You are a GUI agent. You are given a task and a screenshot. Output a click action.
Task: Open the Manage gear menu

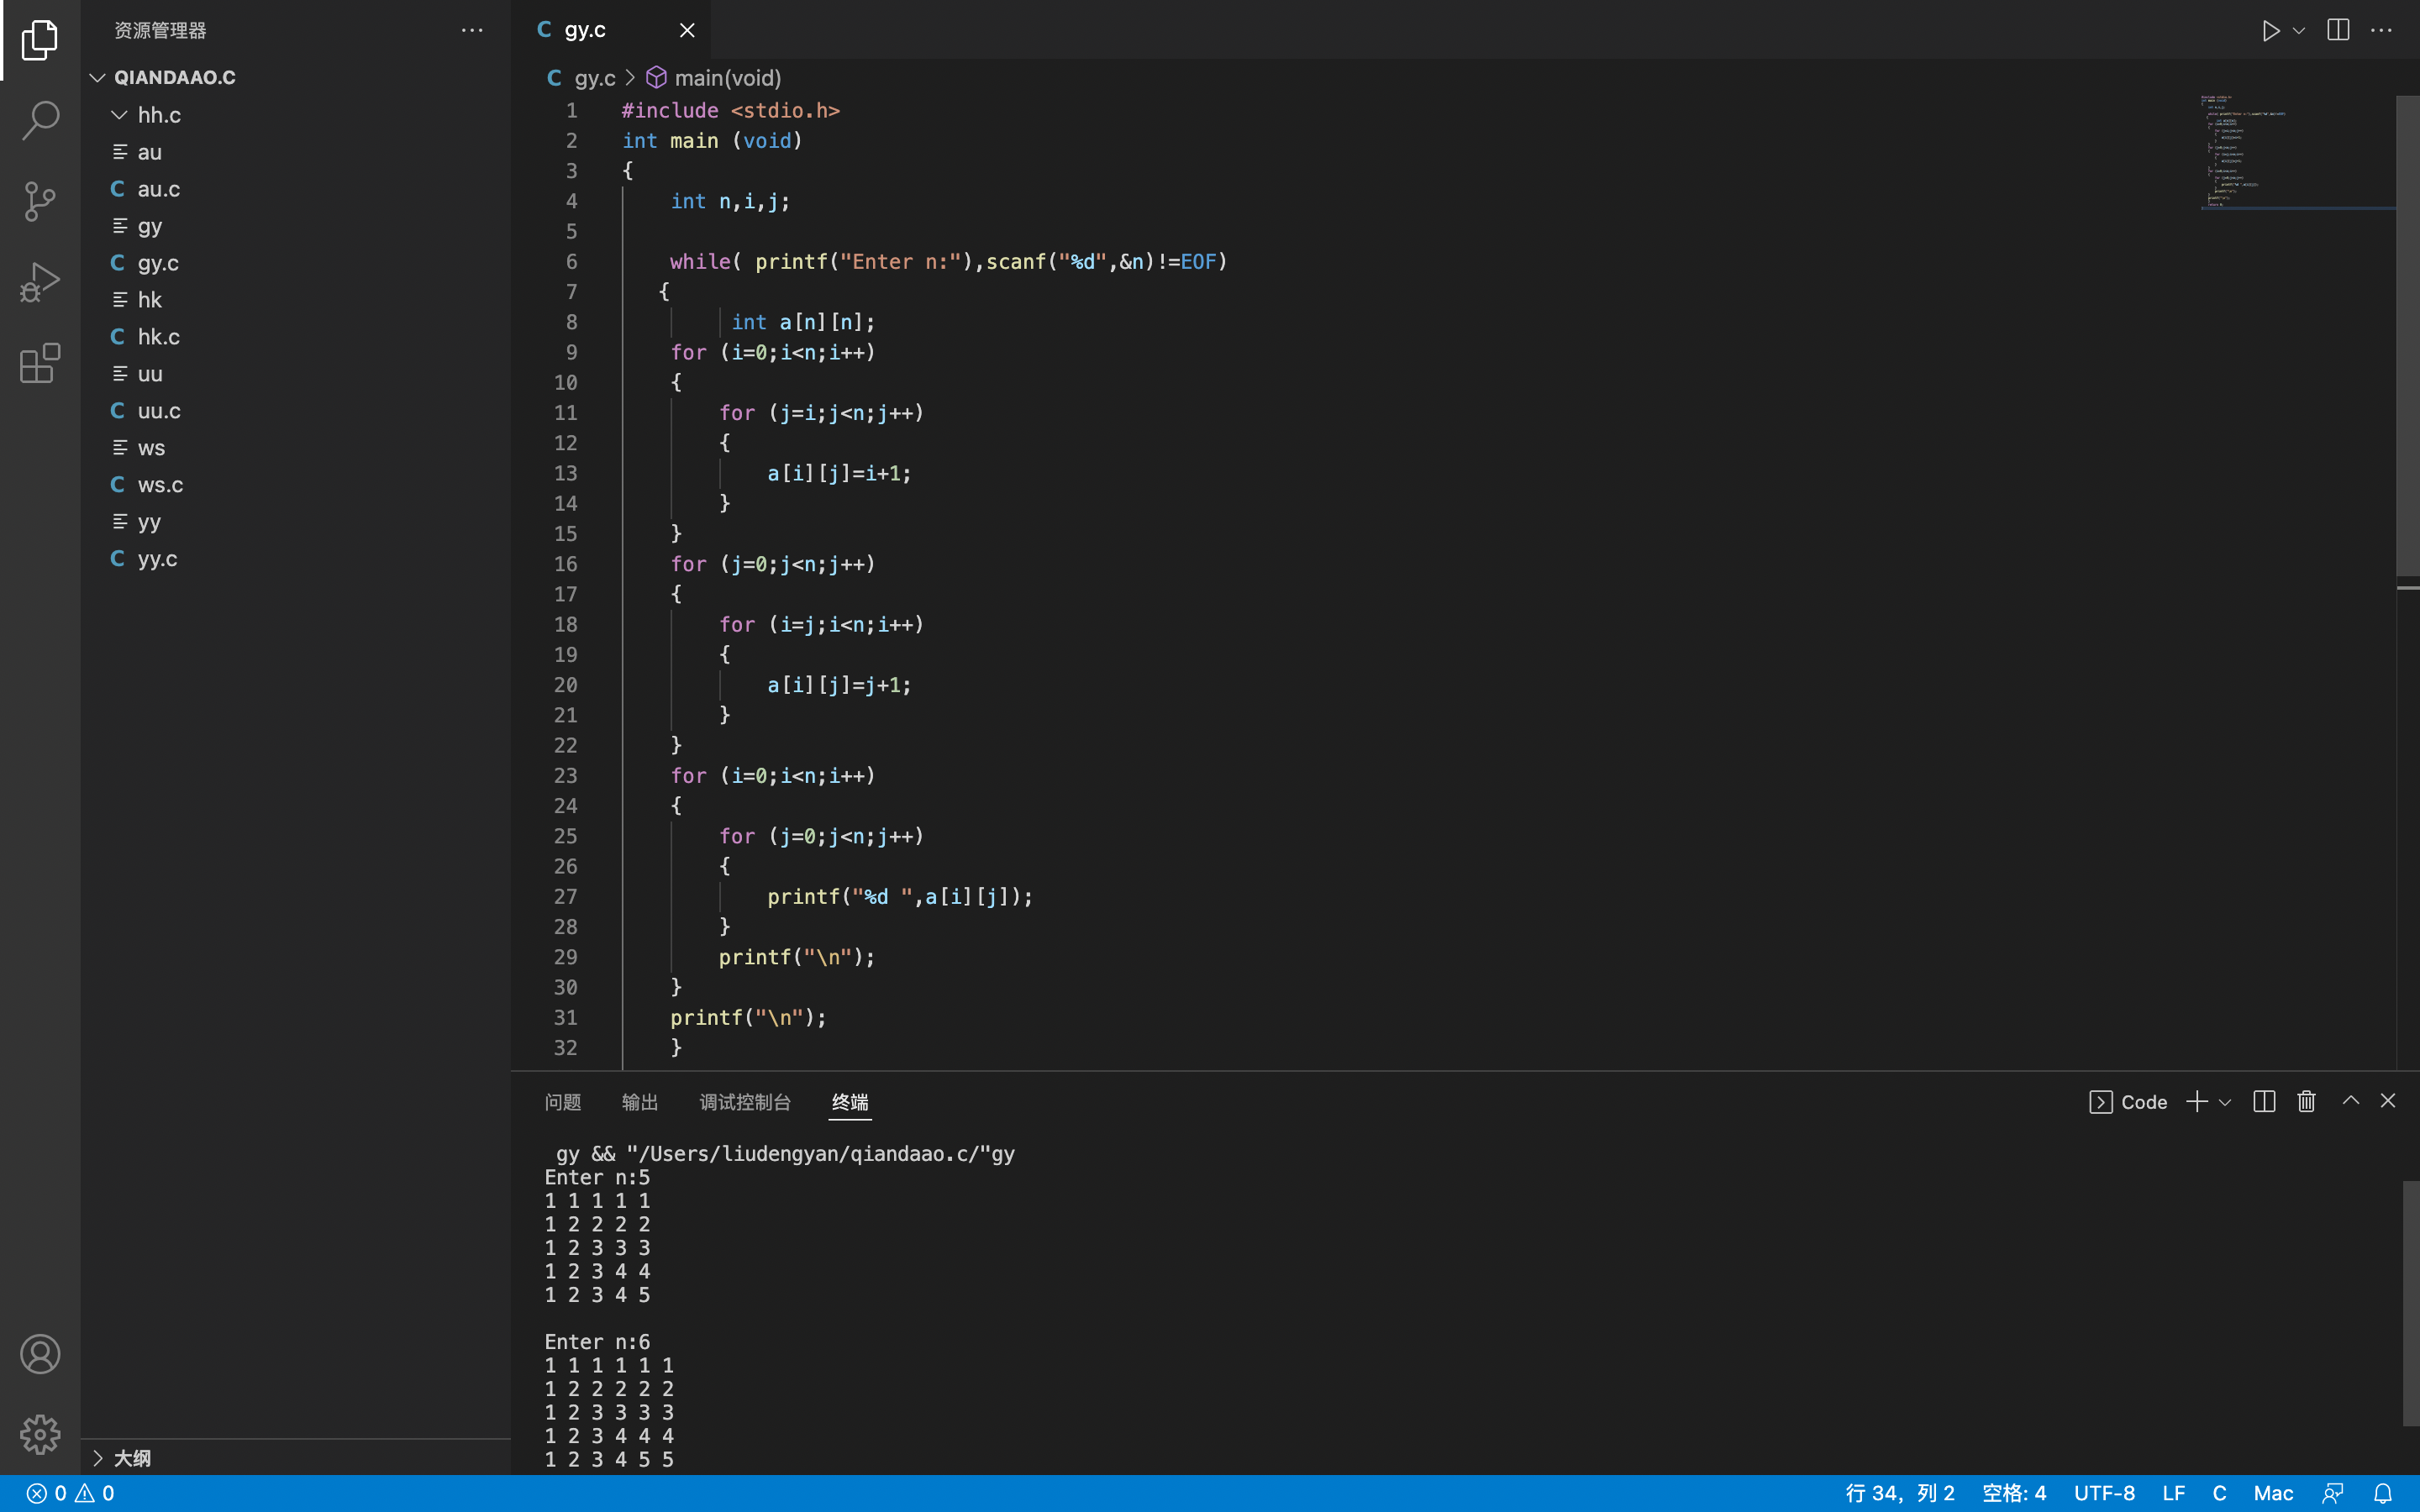tap(40, 1434)
